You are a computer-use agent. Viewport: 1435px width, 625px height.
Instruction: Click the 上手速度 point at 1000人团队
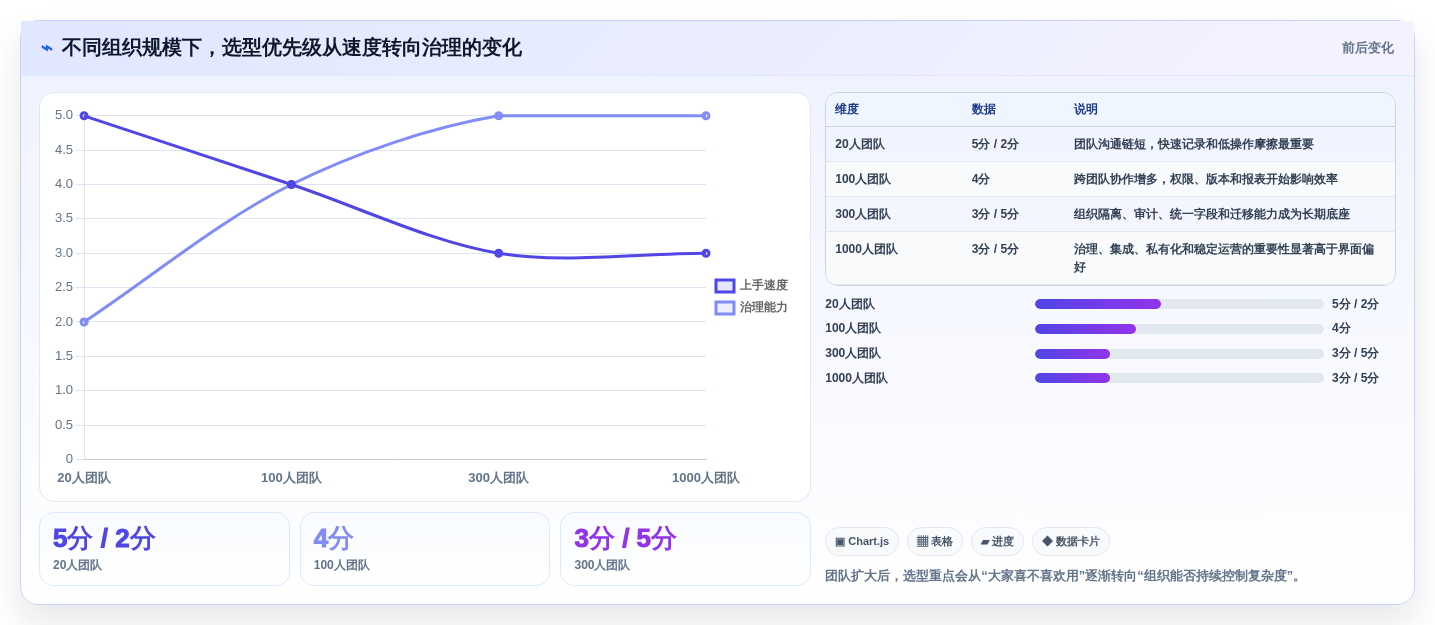point(706,254)
